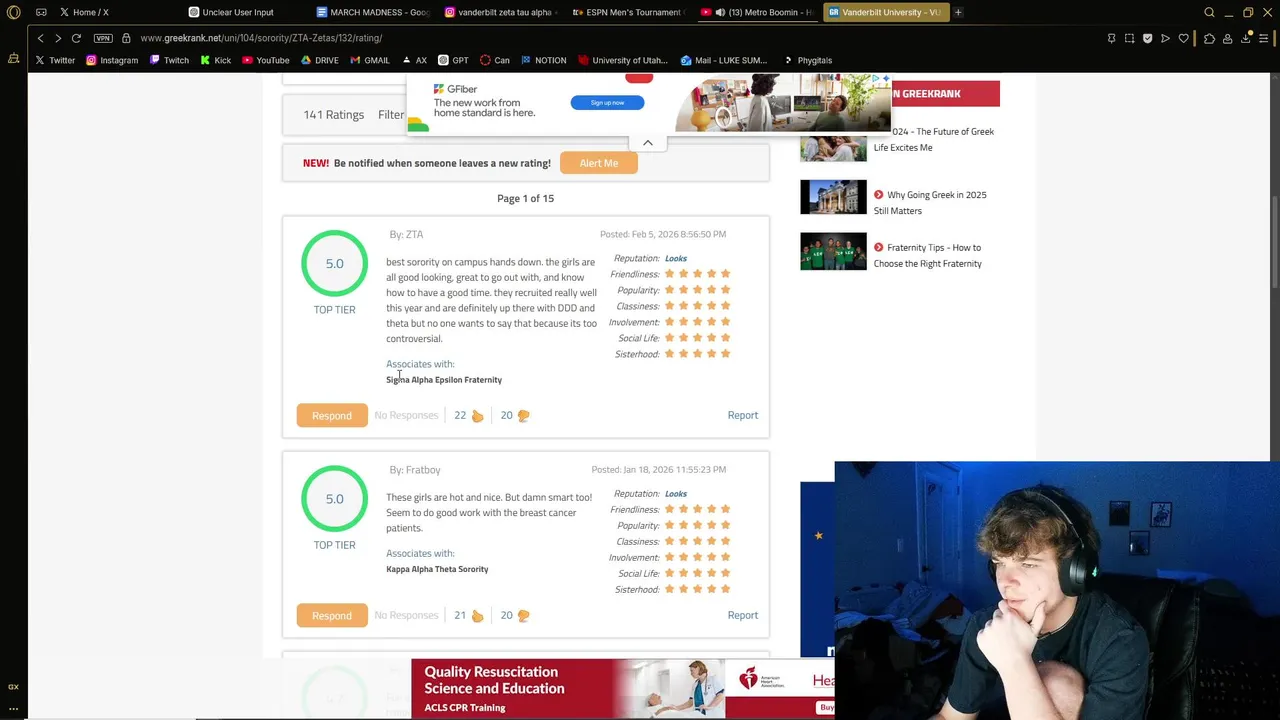Switch to the MARCH MADNESS Google Docs tab
1280x720 pixels.
pyautogui.click(x=373, y=12)
